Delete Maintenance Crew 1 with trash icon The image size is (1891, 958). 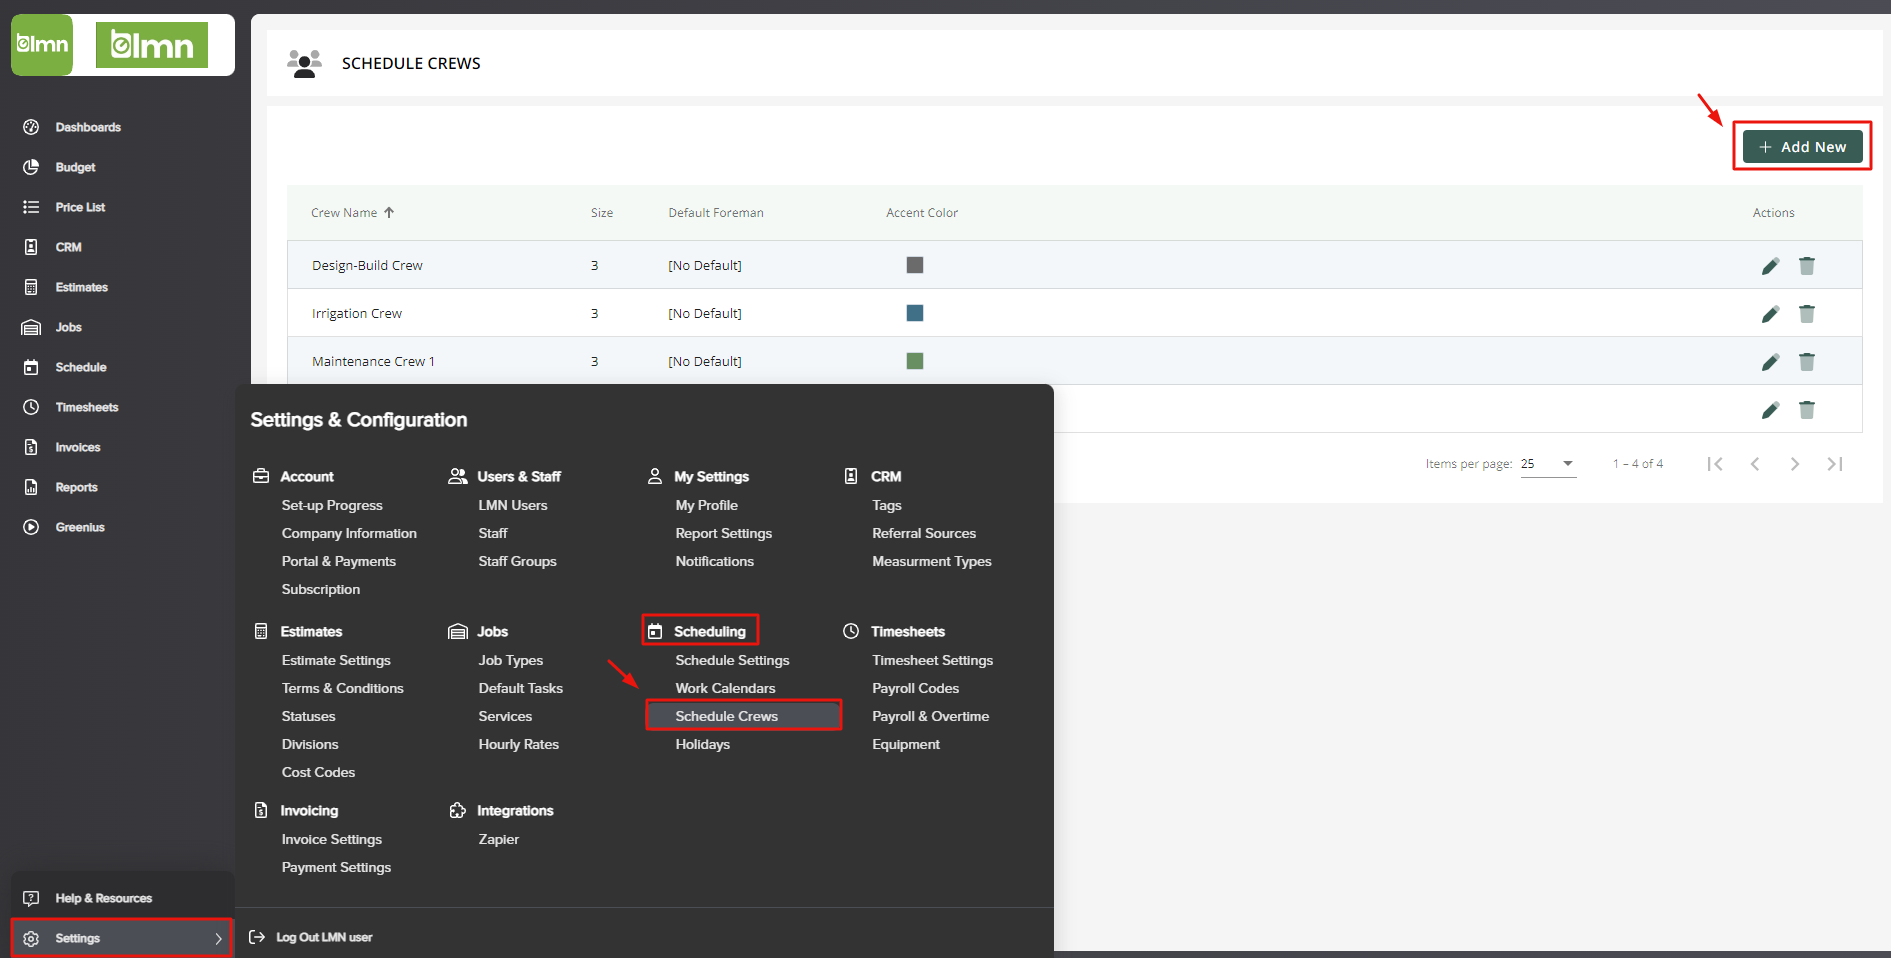pyautogui.click(x=1807, y=361)
